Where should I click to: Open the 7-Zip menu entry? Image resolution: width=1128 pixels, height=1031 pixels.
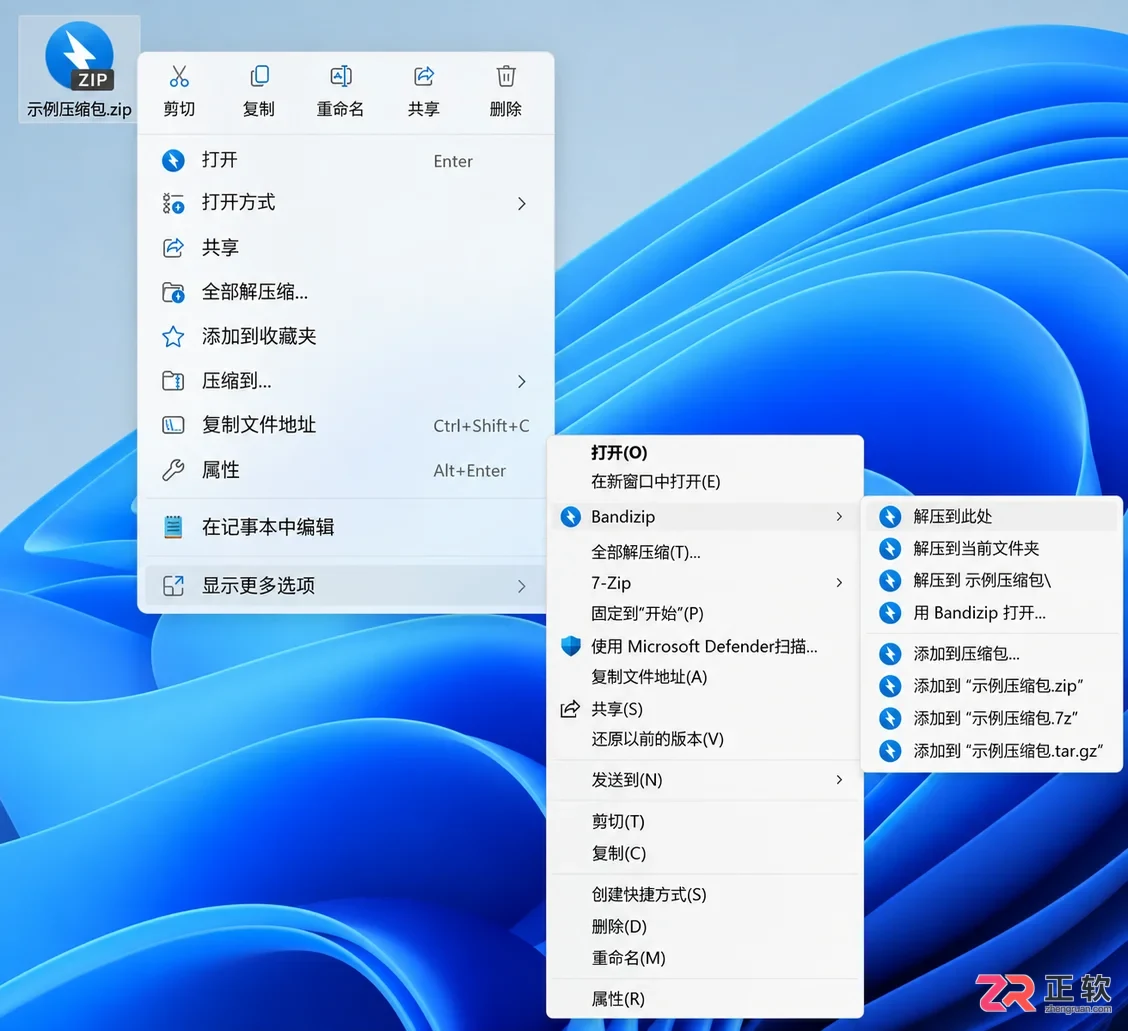[705, 583]
